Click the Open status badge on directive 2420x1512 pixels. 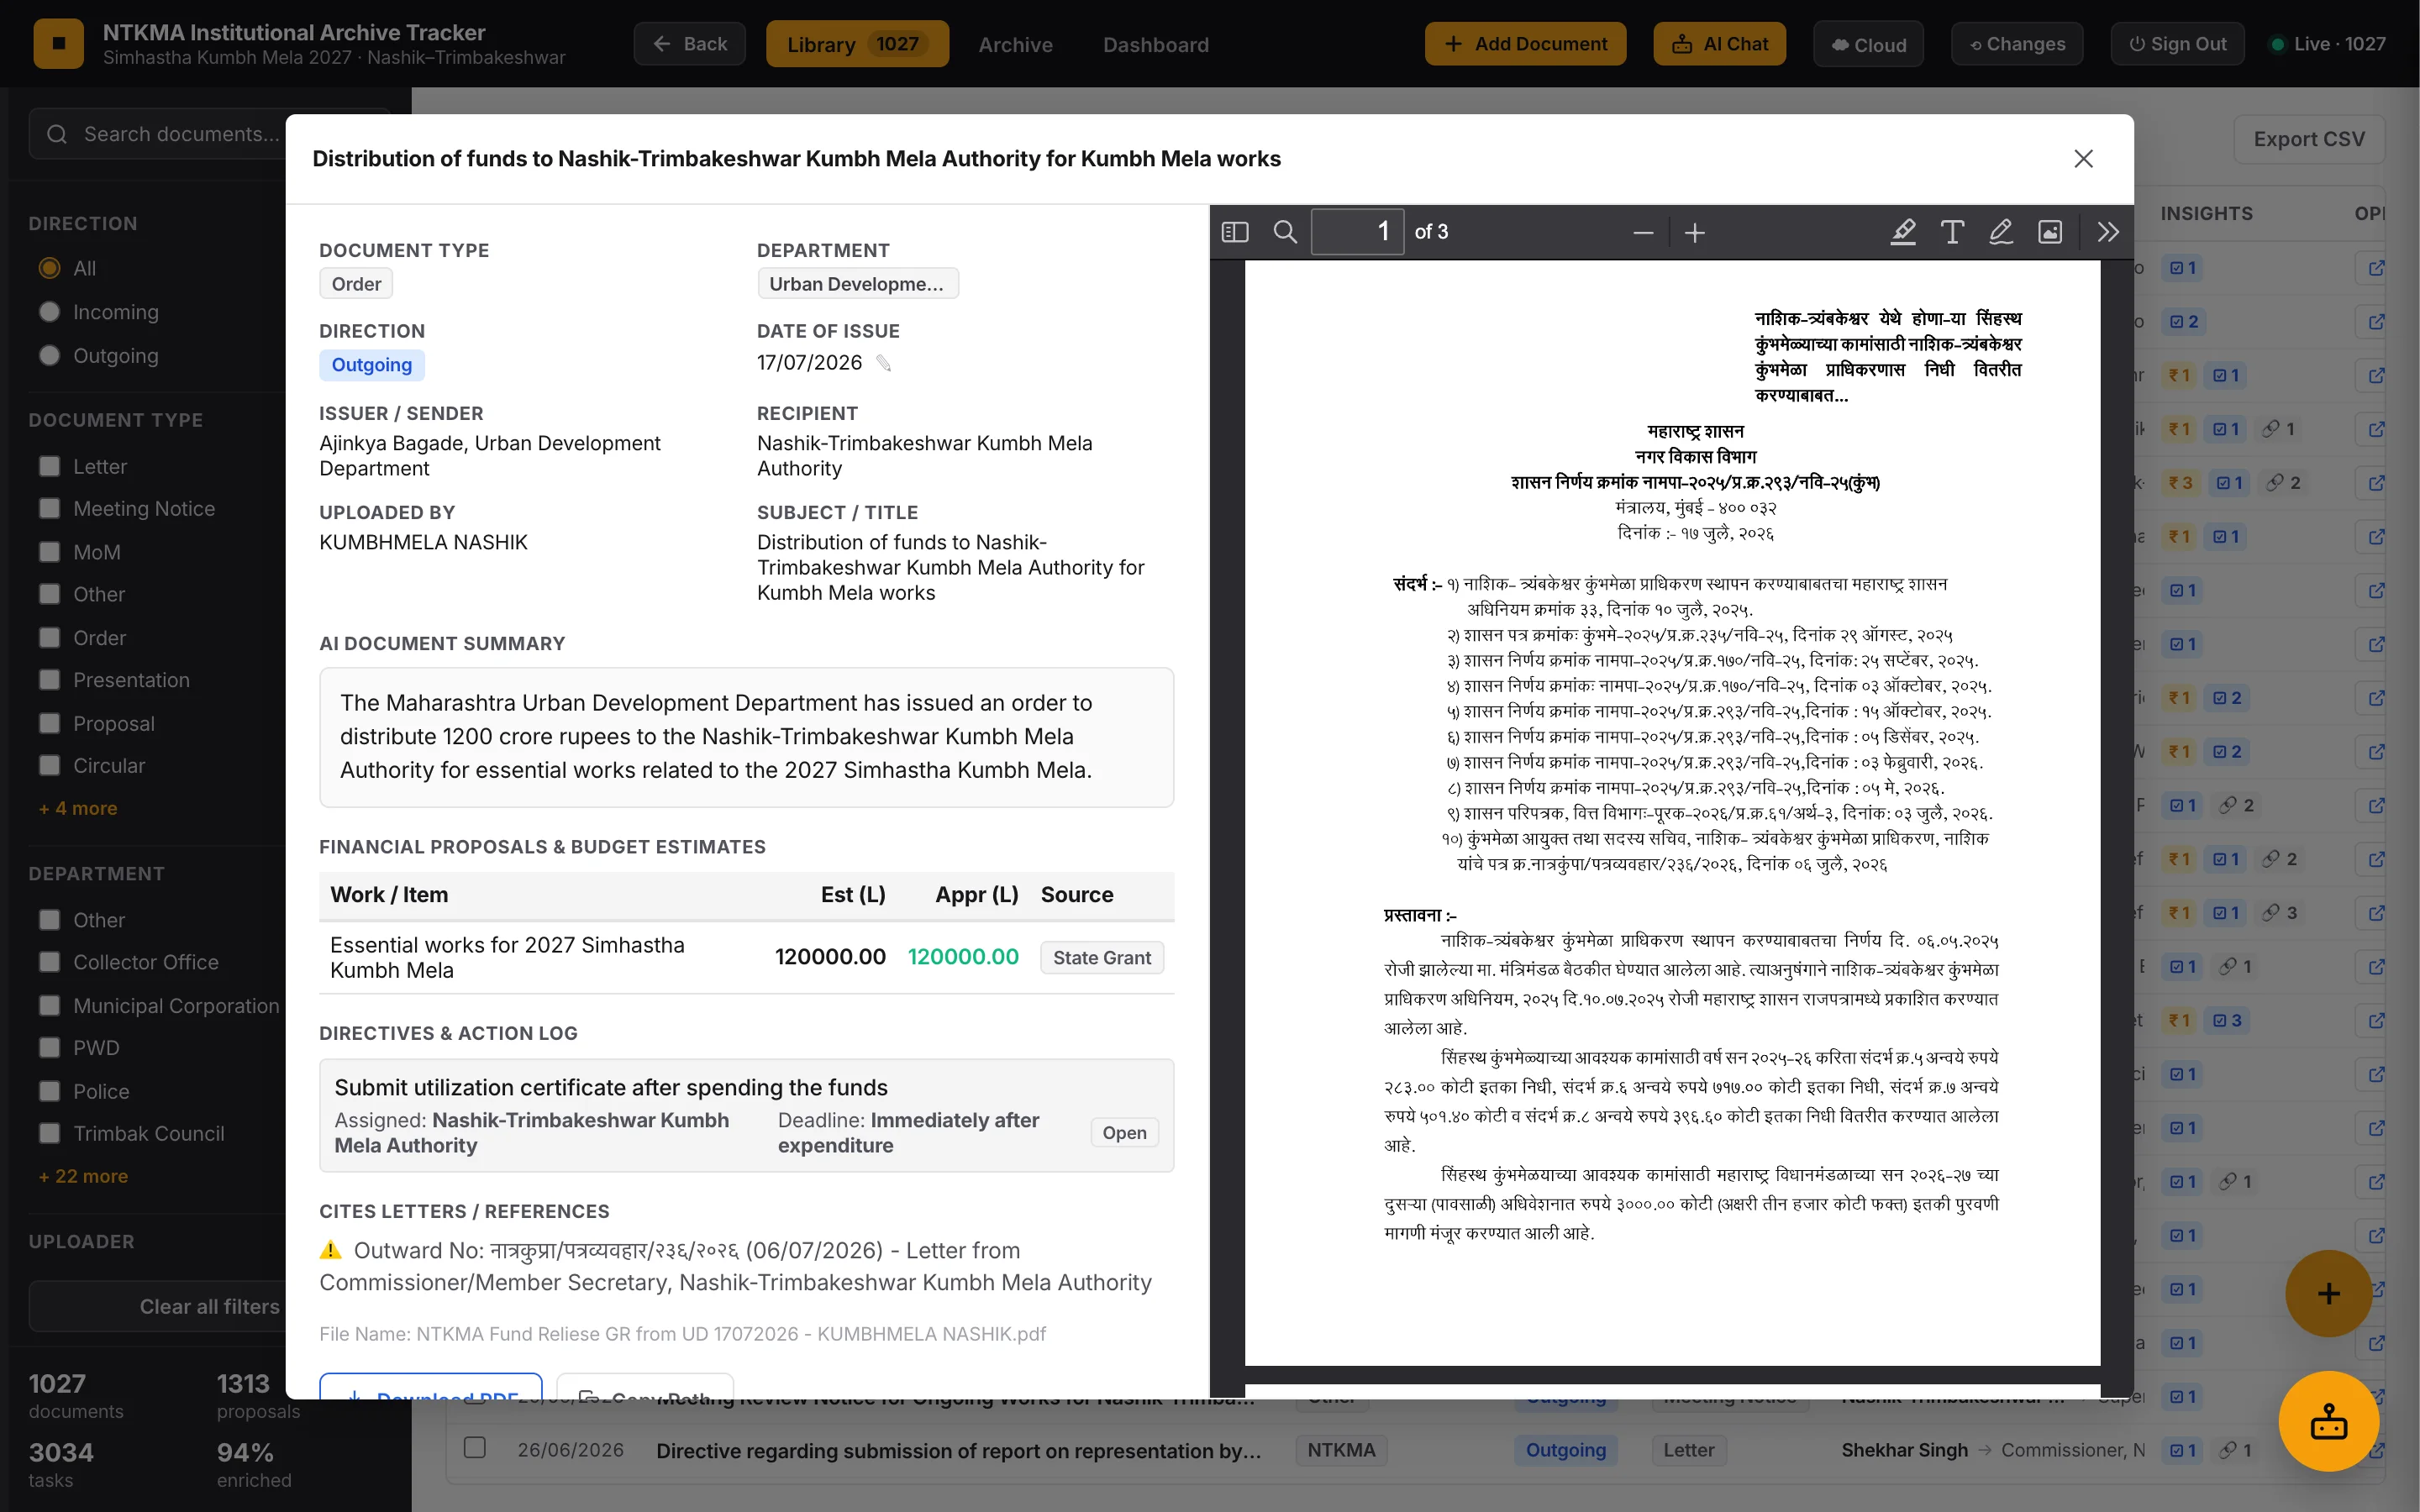tap(1124, 1132)
